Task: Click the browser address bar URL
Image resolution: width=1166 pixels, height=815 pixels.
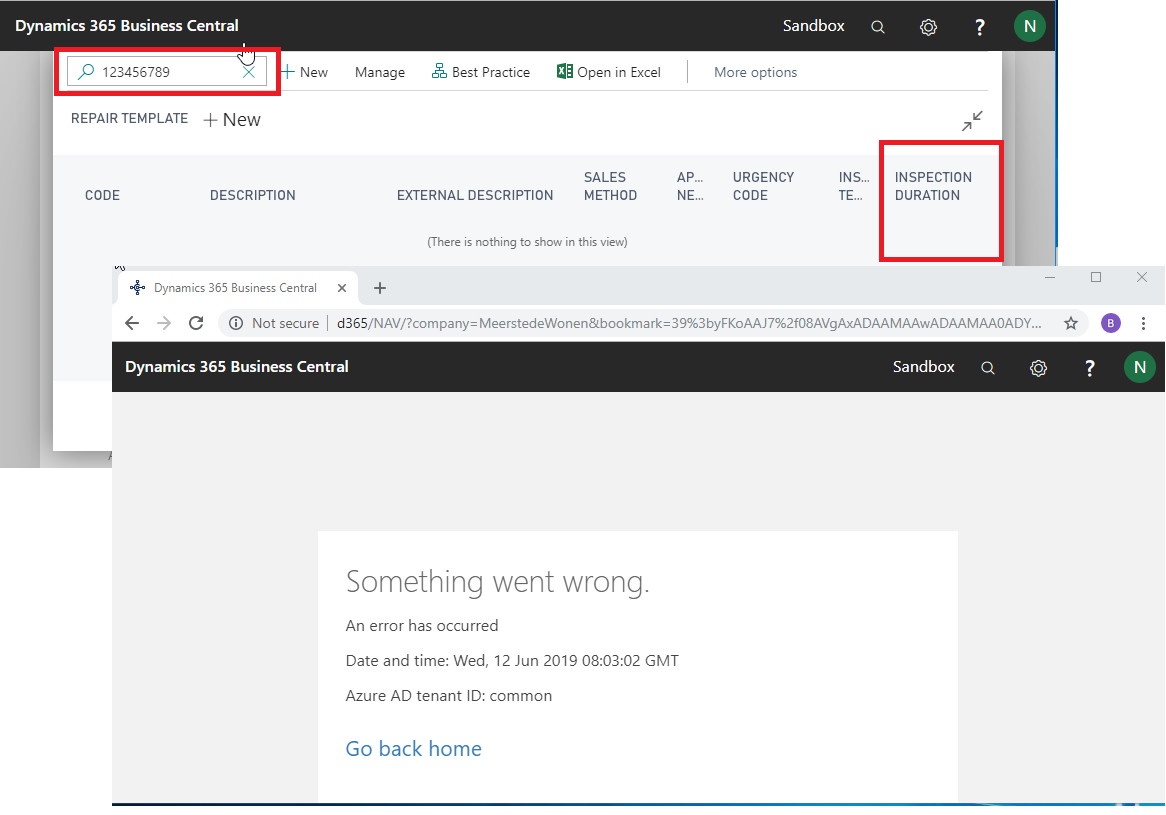Action: [689, 323]
